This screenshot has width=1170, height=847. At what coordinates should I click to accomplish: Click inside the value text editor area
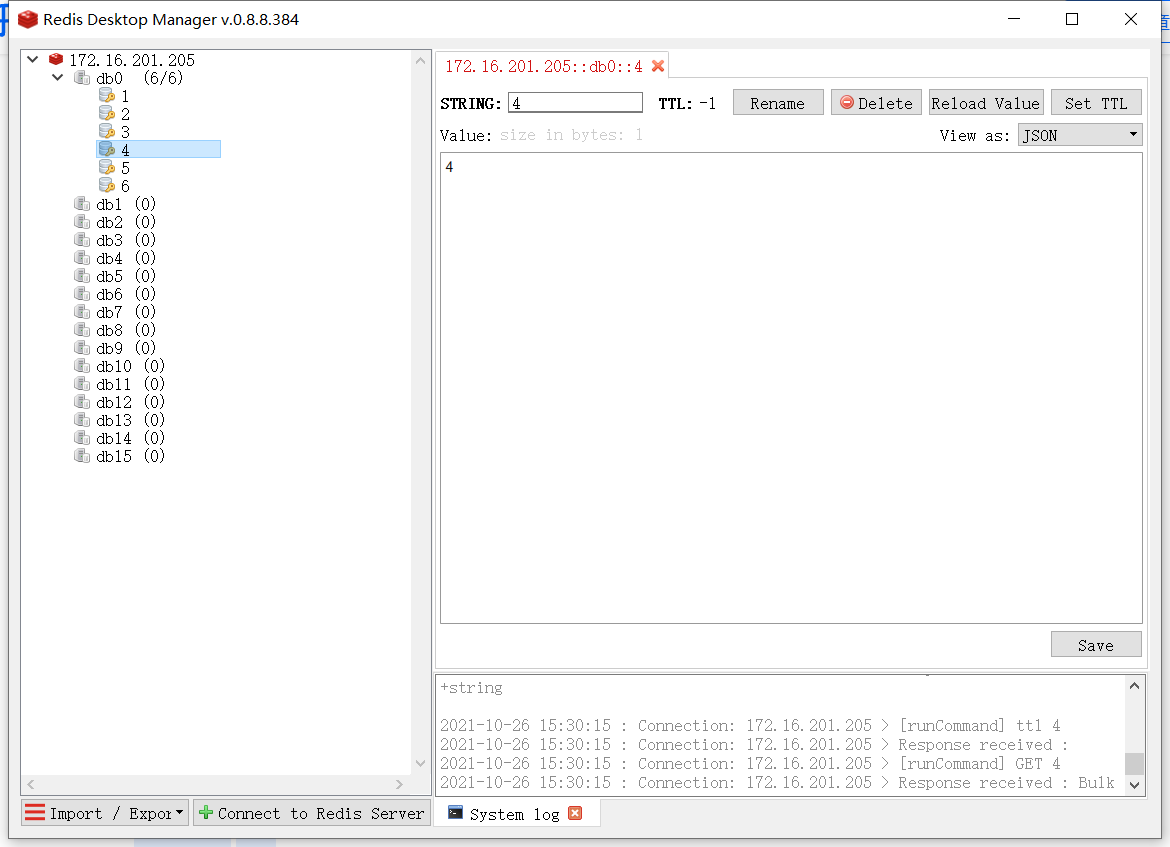tap(791, 388)
